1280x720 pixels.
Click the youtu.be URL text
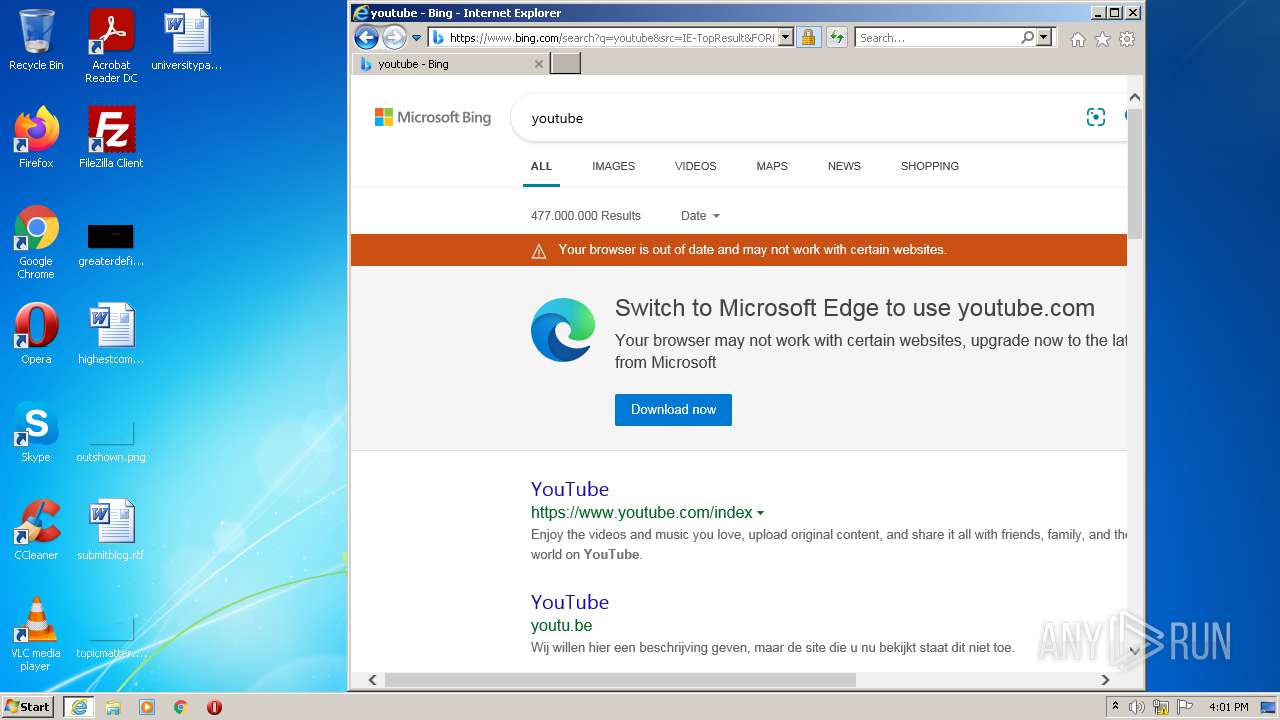click(561, 626)
